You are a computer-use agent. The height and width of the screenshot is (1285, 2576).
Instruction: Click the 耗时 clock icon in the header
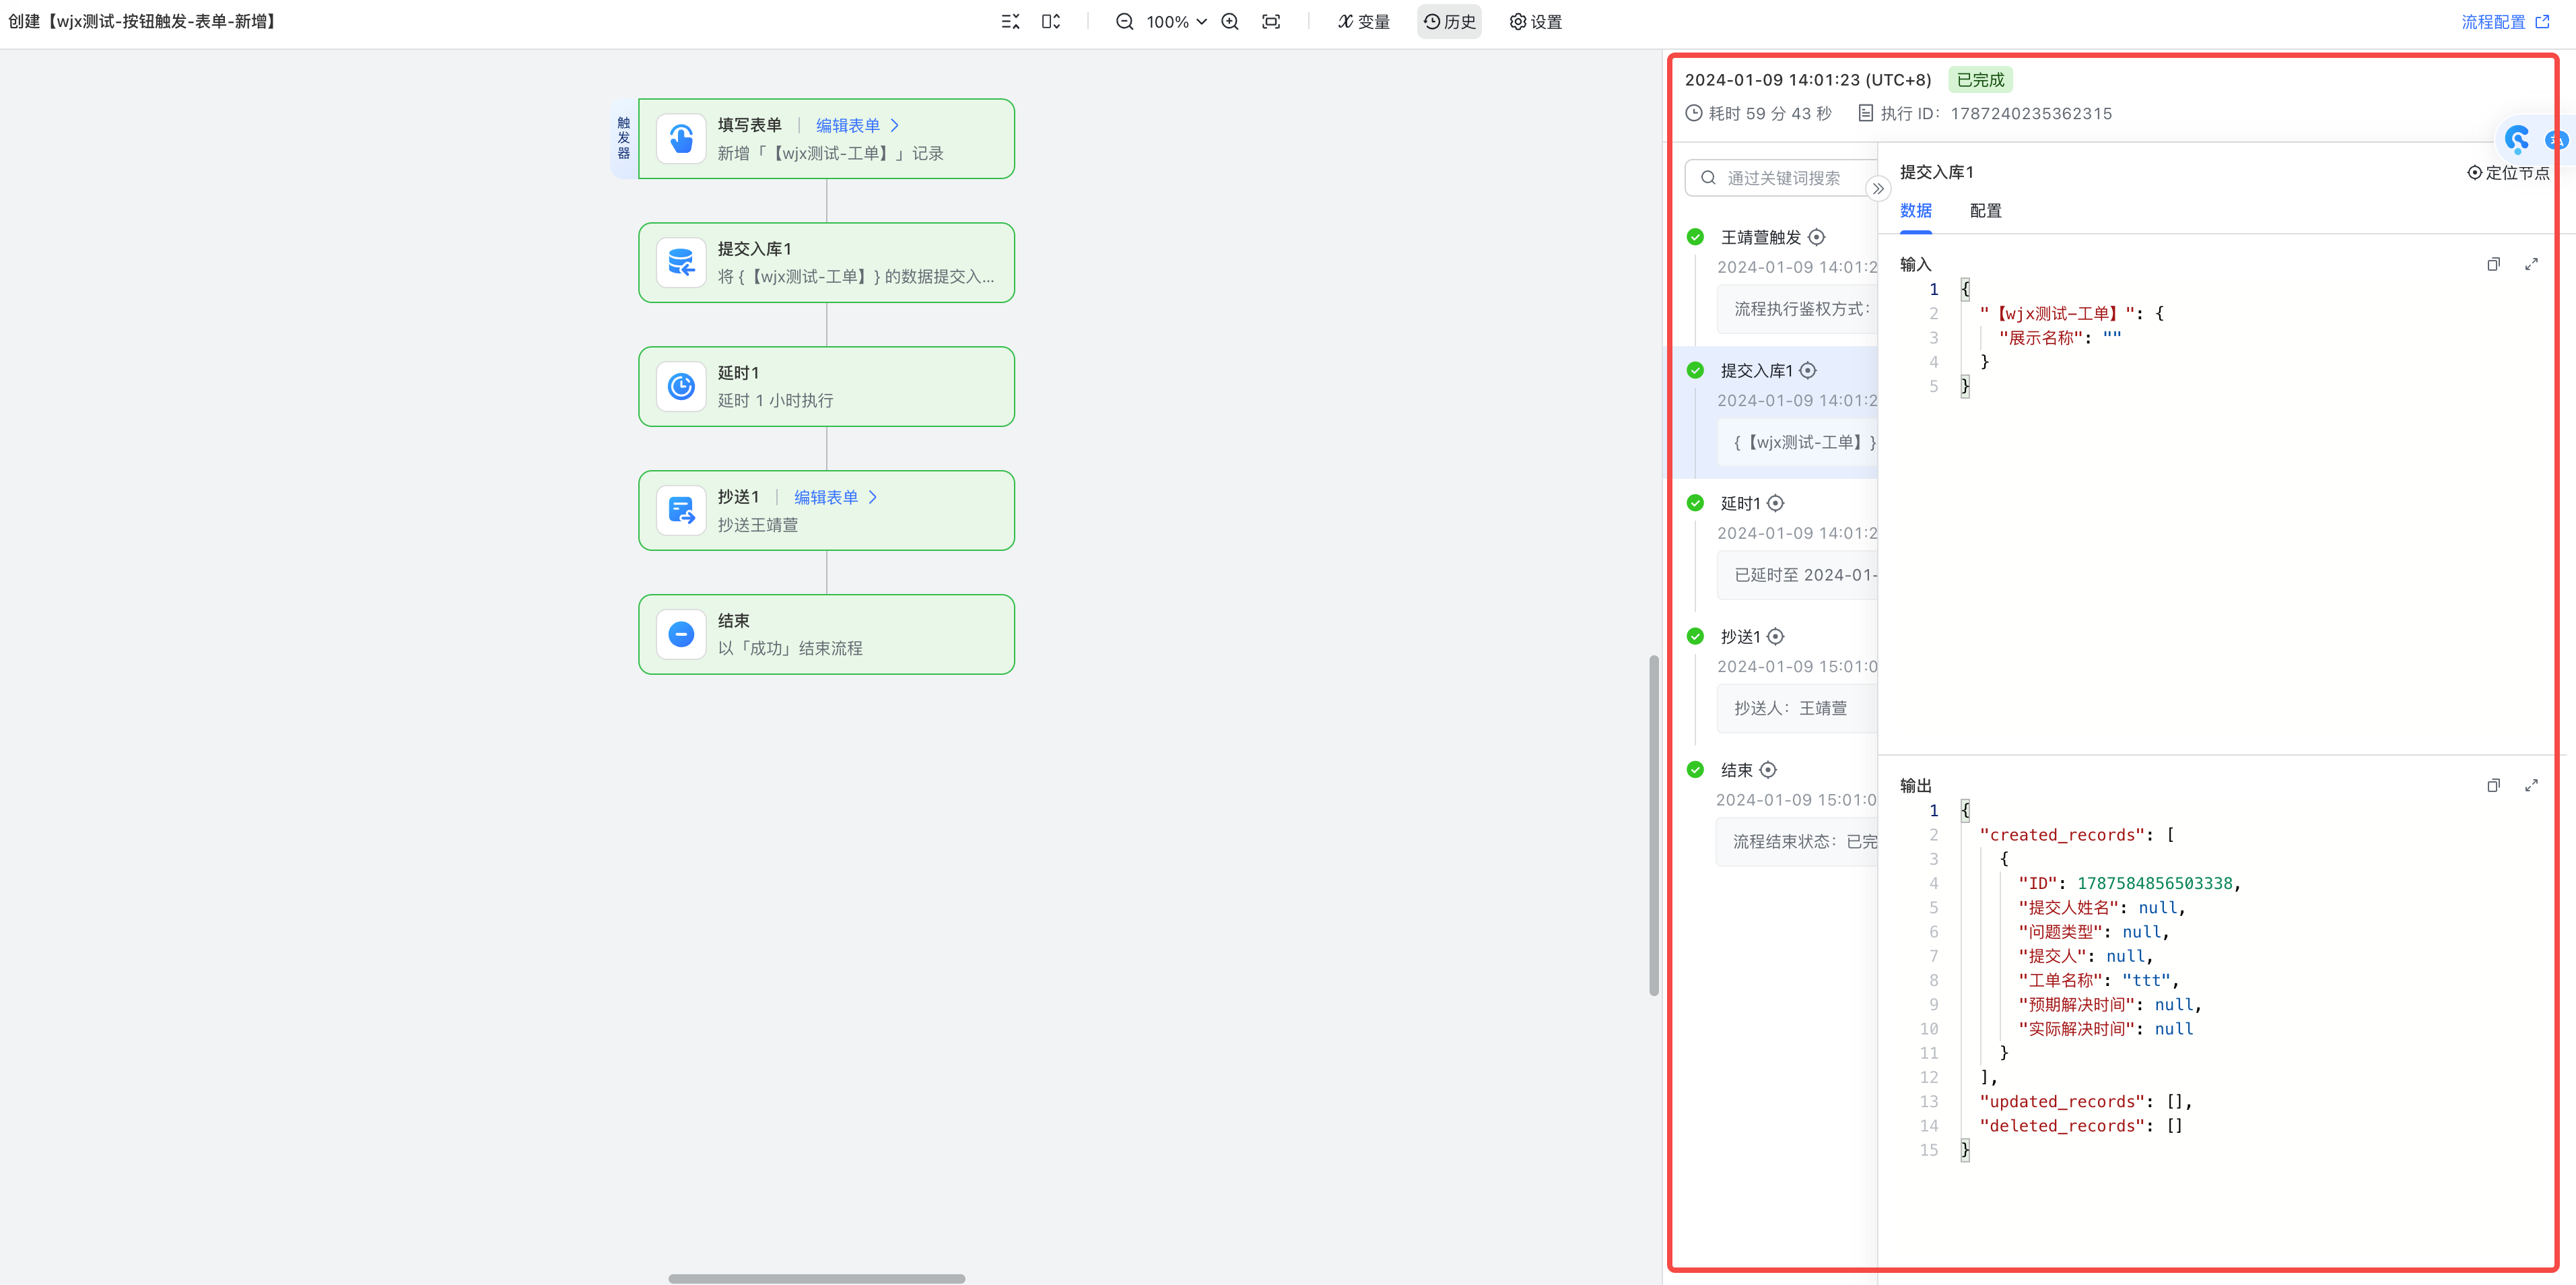1694,114
